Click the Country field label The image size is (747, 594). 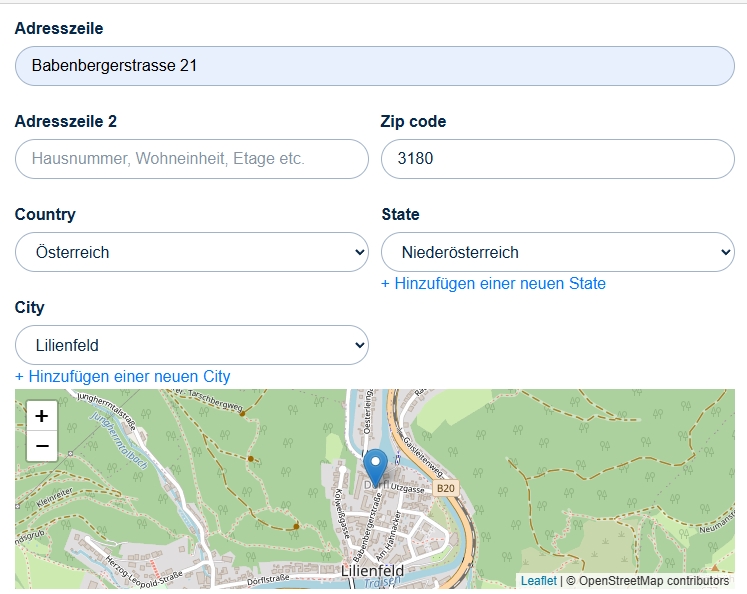(x=45, y=214)
